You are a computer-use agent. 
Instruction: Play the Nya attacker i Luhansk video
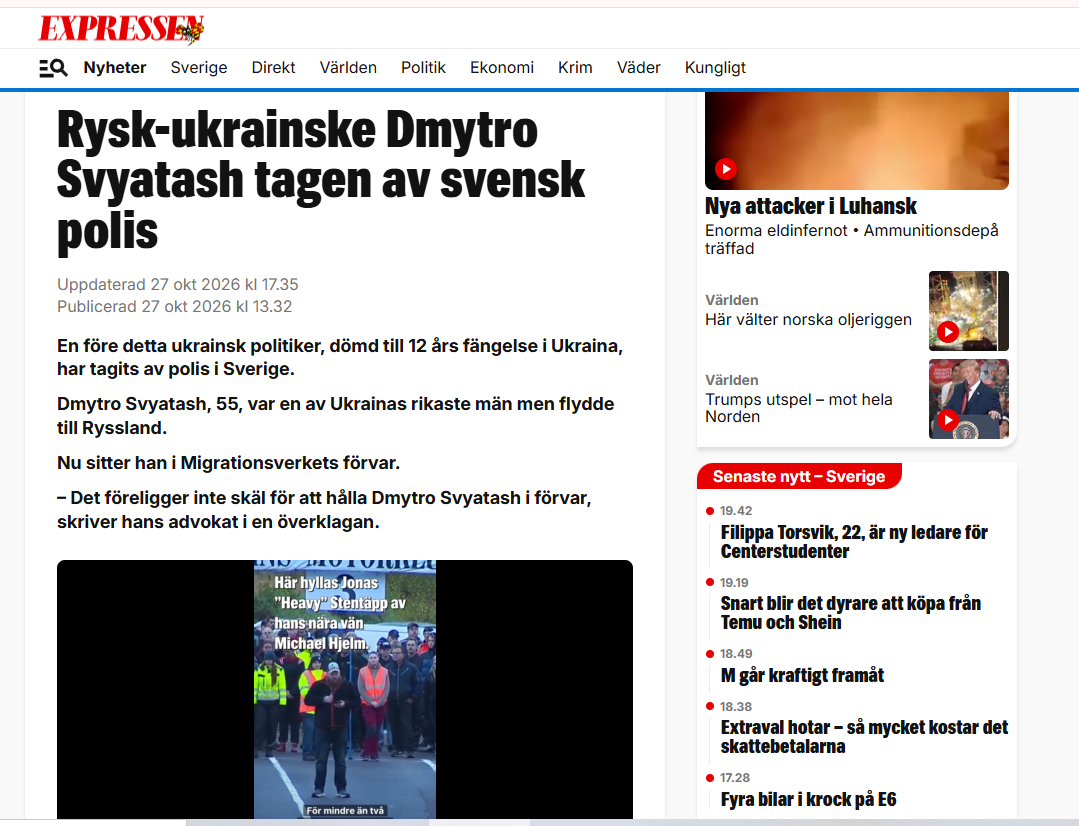[x=726, y=169]
